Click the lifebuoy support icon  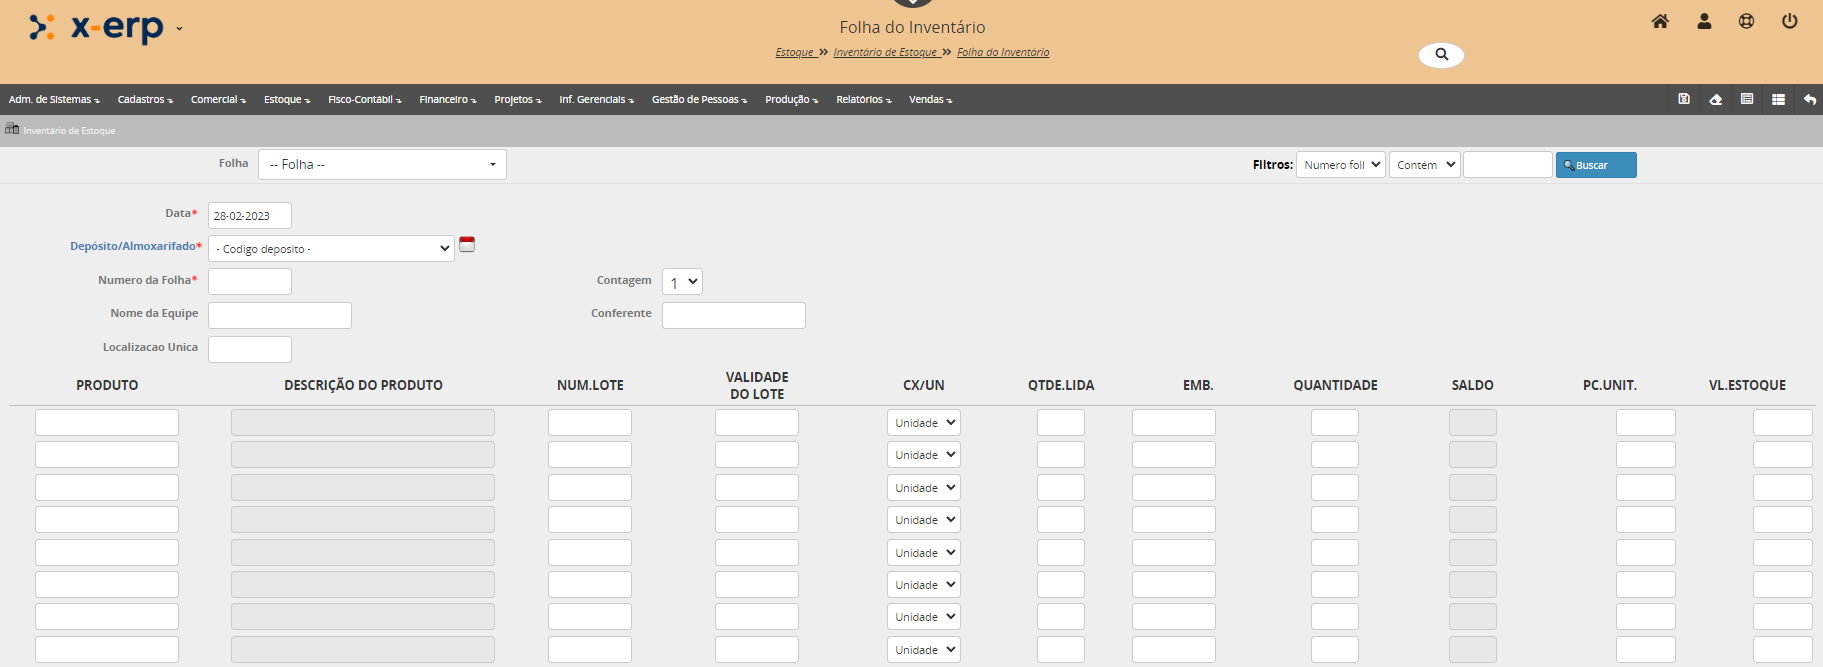[1746, 21]
